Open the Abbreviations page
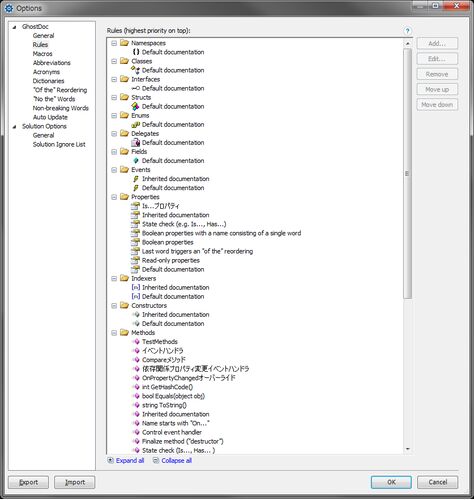The height and width of the screenshot is (500, 474). coord(52,62)
